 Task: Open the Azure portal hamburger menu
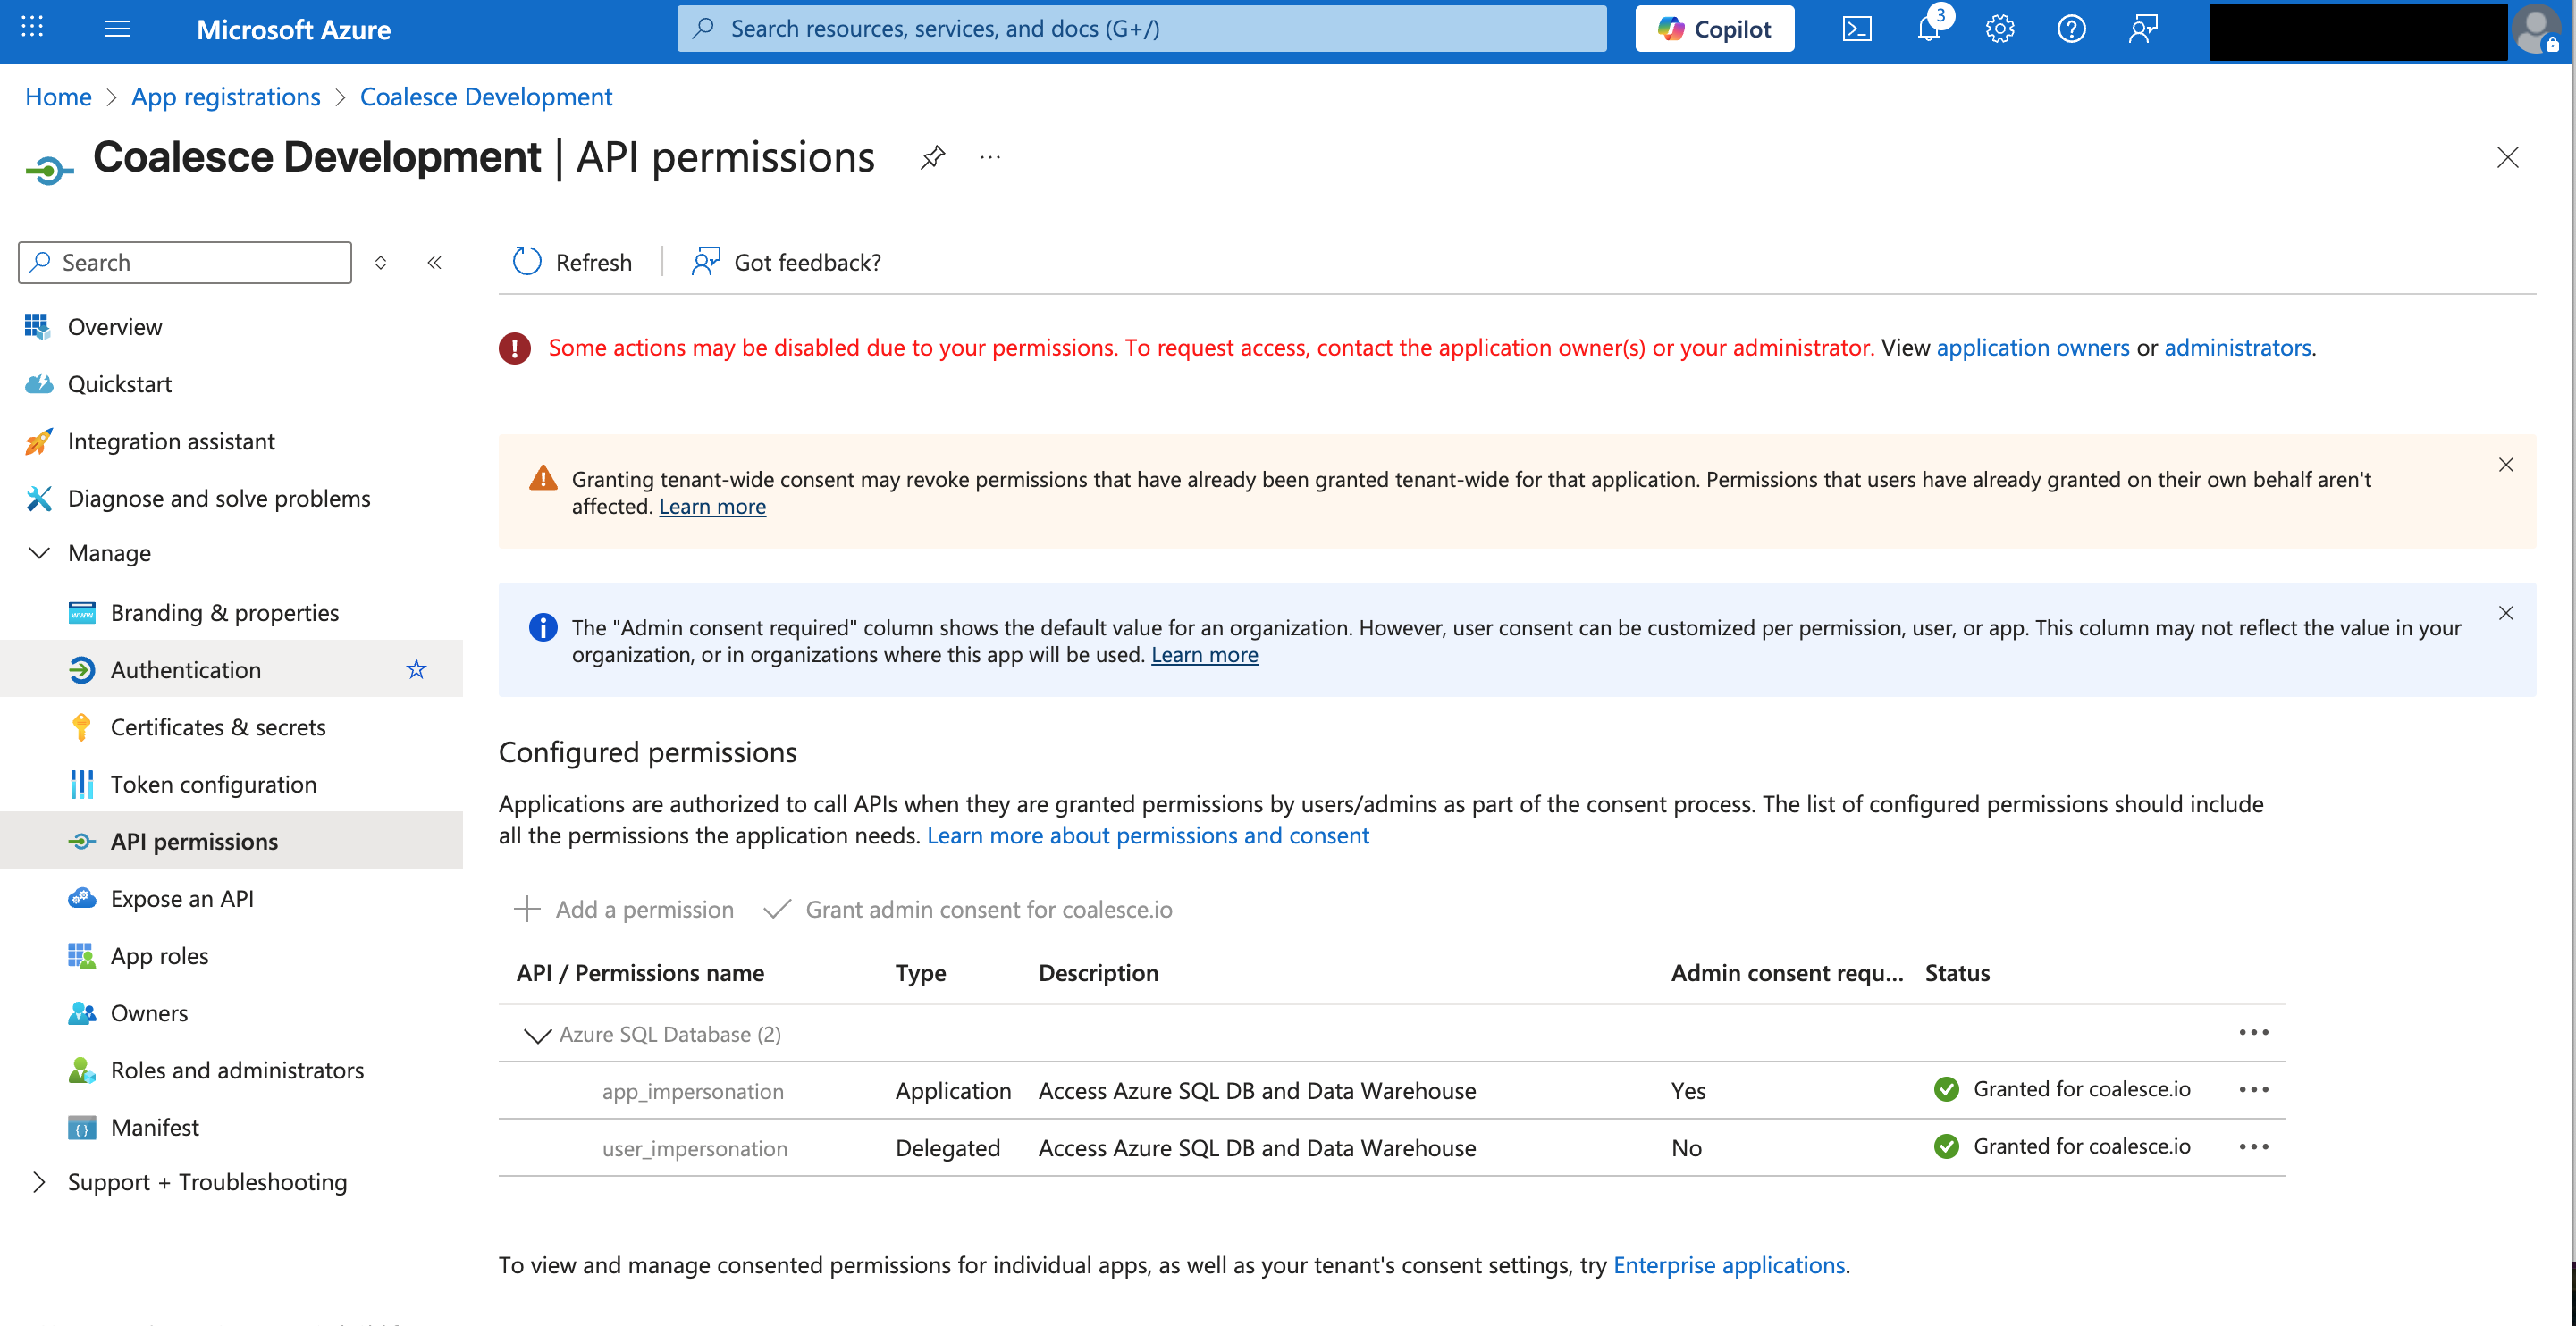pyautogui.click(x=118, y=29)
